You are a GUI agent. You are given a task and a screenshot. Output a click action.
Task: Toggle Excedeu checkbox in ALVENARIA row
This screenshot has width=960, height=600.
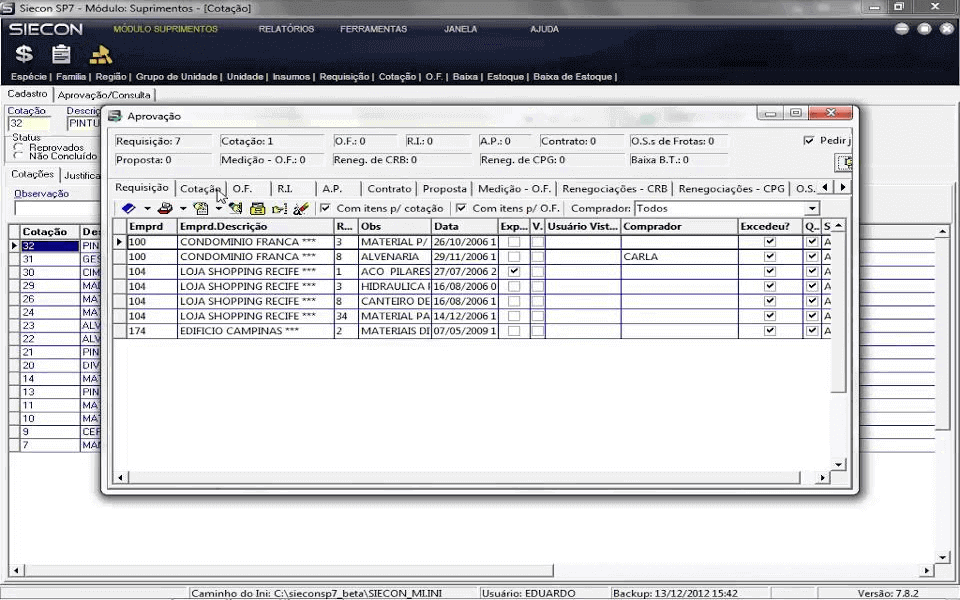(770, 257)
